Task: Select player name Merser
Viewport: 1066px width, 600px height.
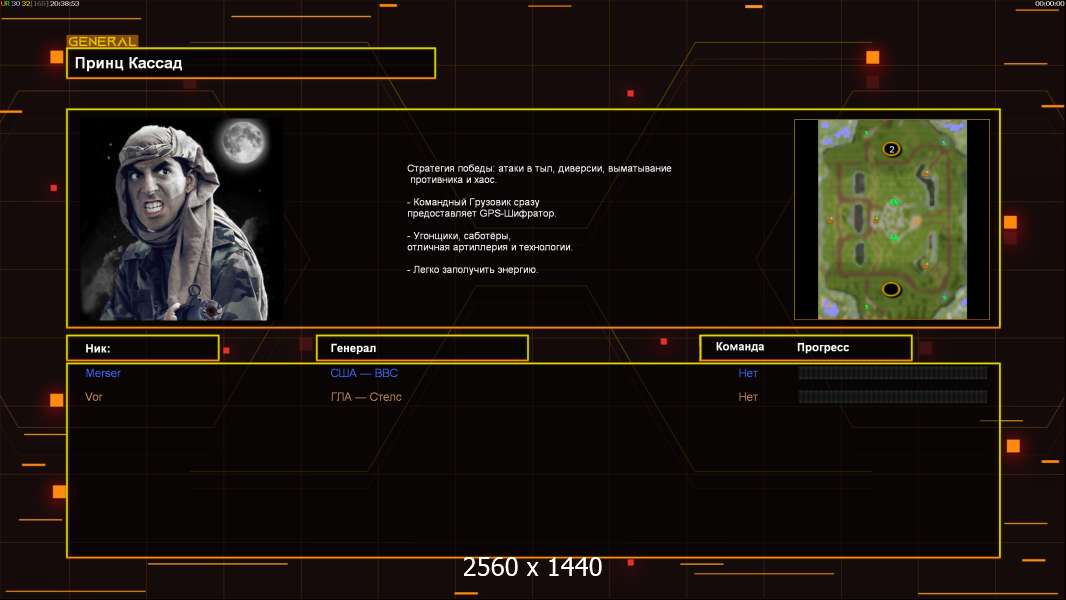Action: point(103,373)
